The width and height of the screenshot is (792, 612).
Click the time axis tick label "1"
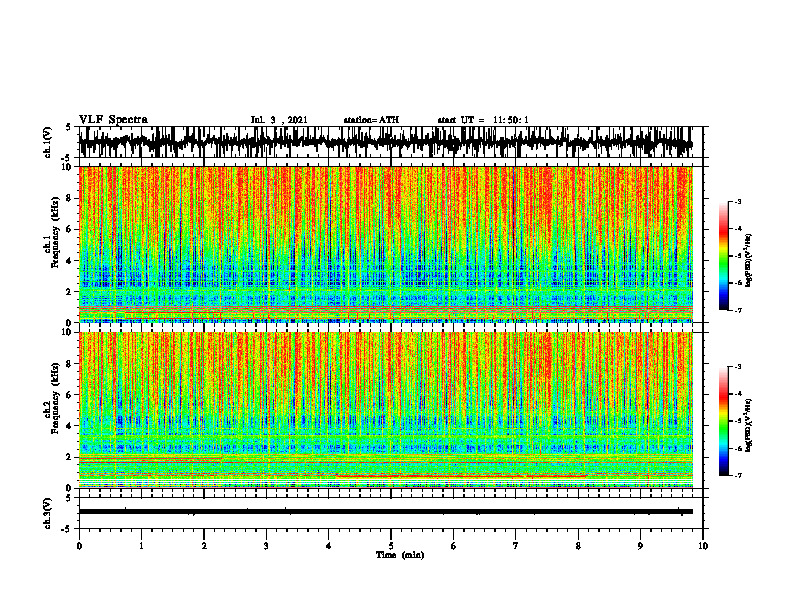tap(141, 546)
